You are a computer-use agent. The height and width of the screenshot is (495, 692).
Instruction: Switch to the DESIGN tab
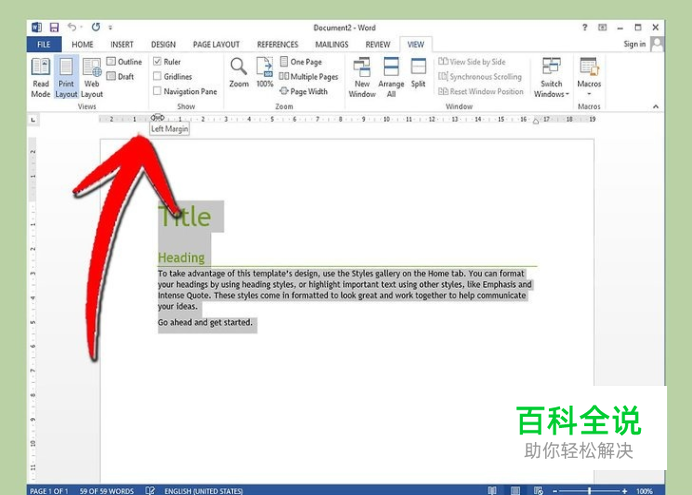[x=163, y=45]
